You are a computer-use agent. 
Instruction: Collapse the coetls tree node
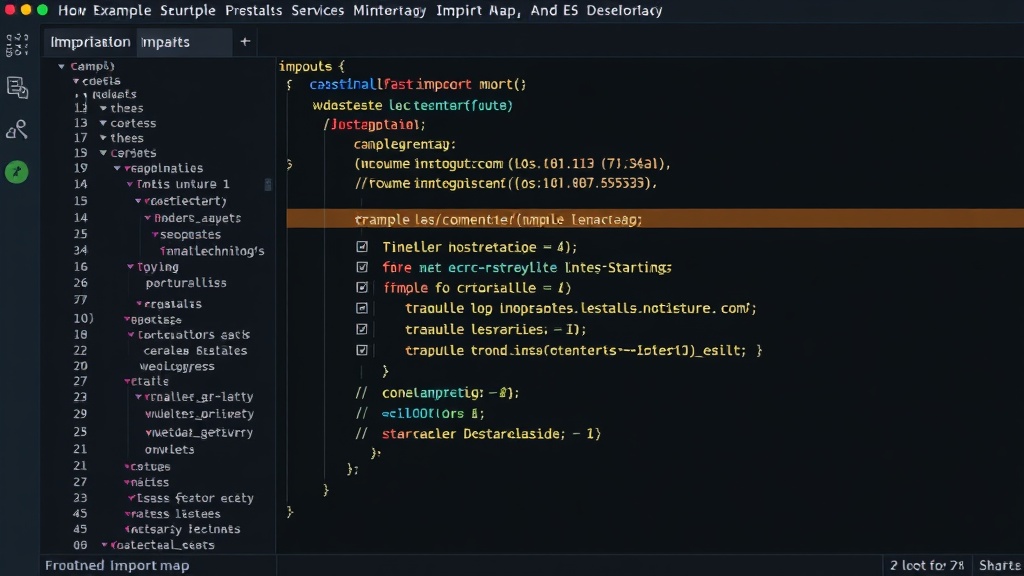pos(76,81)
